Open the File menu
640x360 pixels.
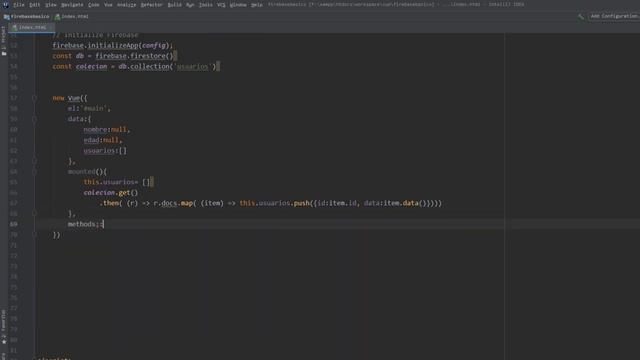pos(19,5)
